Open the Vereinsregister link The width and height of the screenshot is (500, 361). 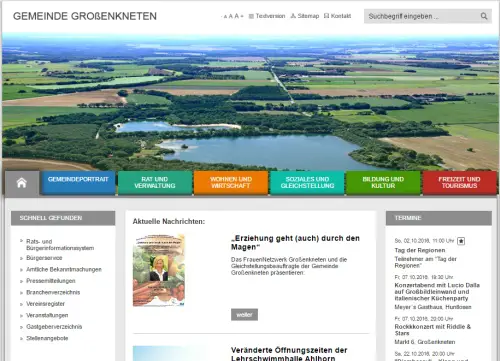pyautogui.click(x=45, y=304)
